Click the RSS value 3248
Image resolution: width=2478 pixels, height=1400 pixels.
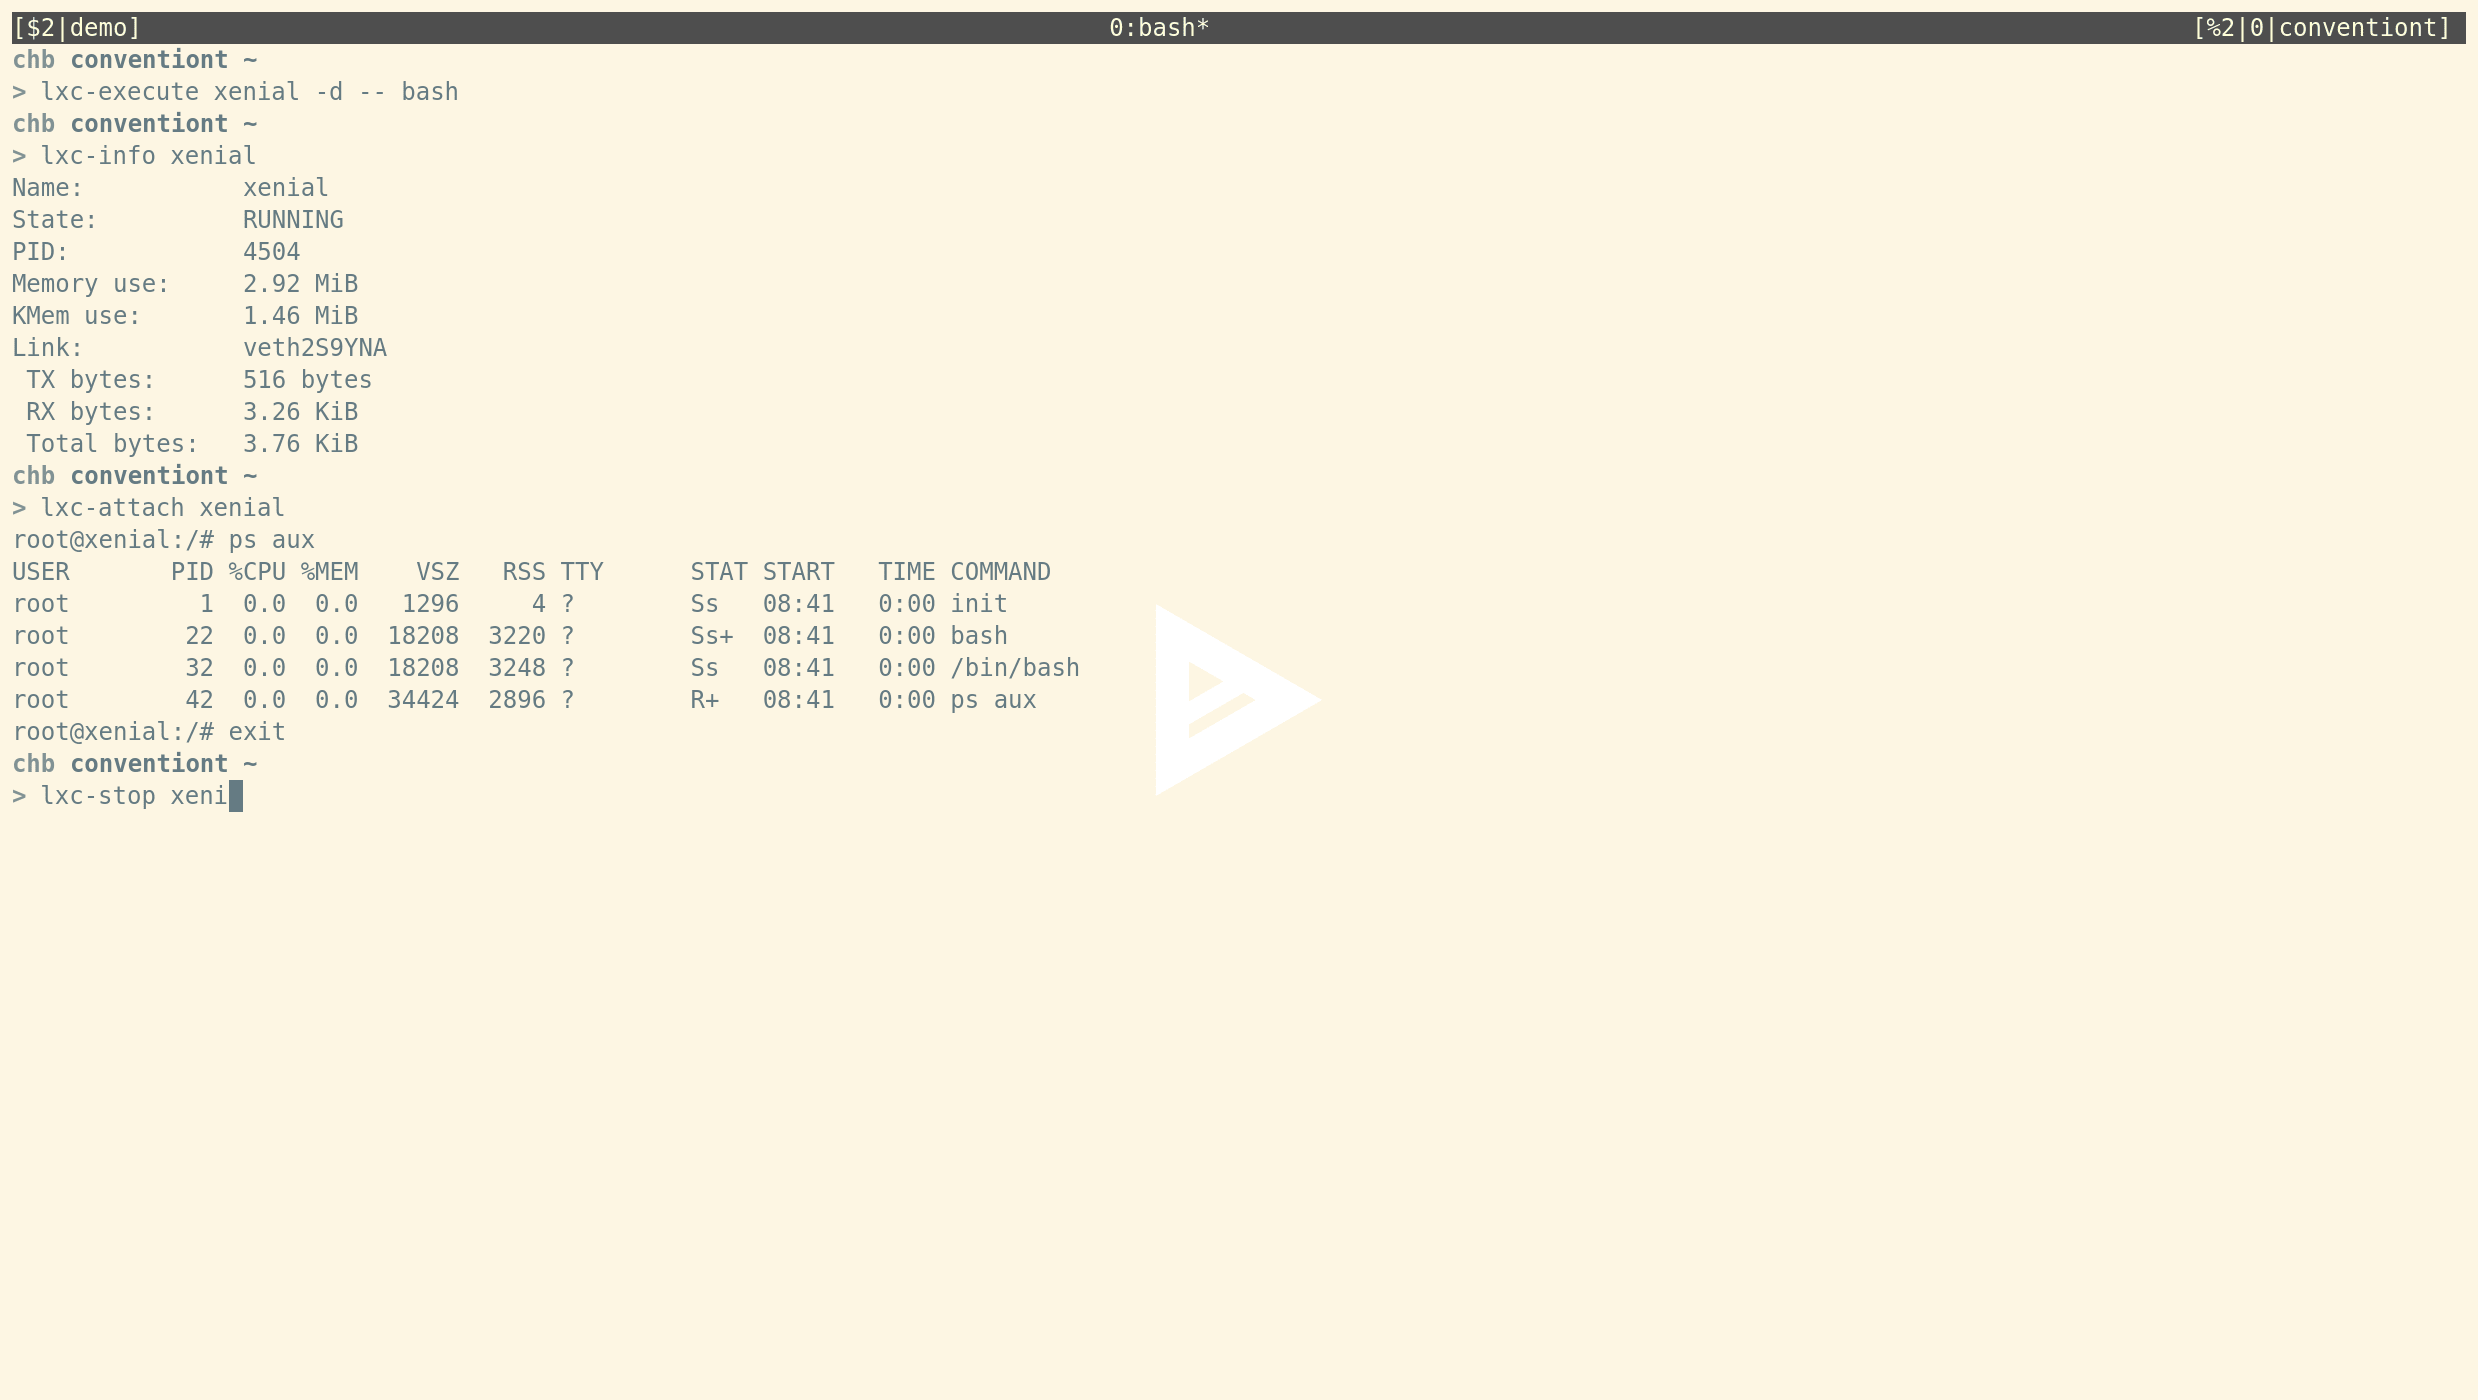[x=517, y=668]
